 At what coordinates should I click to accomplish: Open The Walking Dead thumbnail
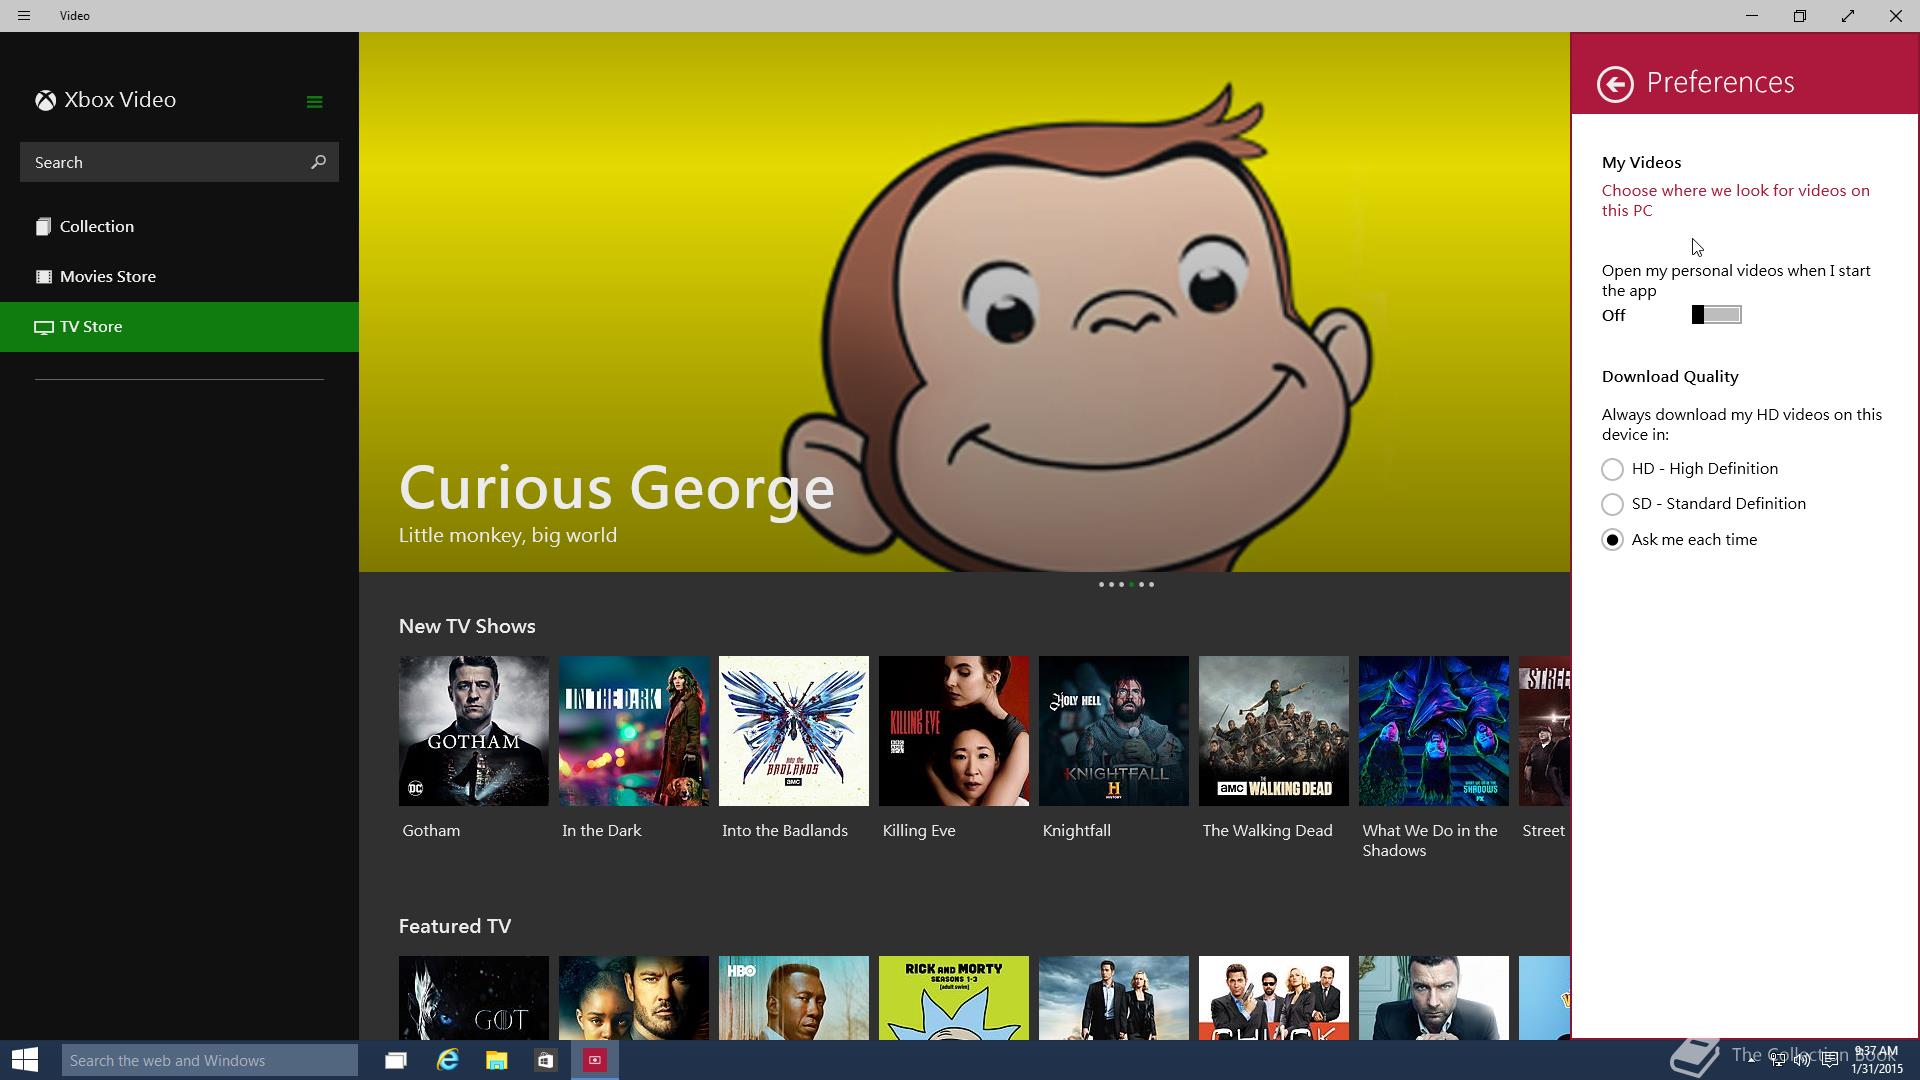coord(1274,731)
